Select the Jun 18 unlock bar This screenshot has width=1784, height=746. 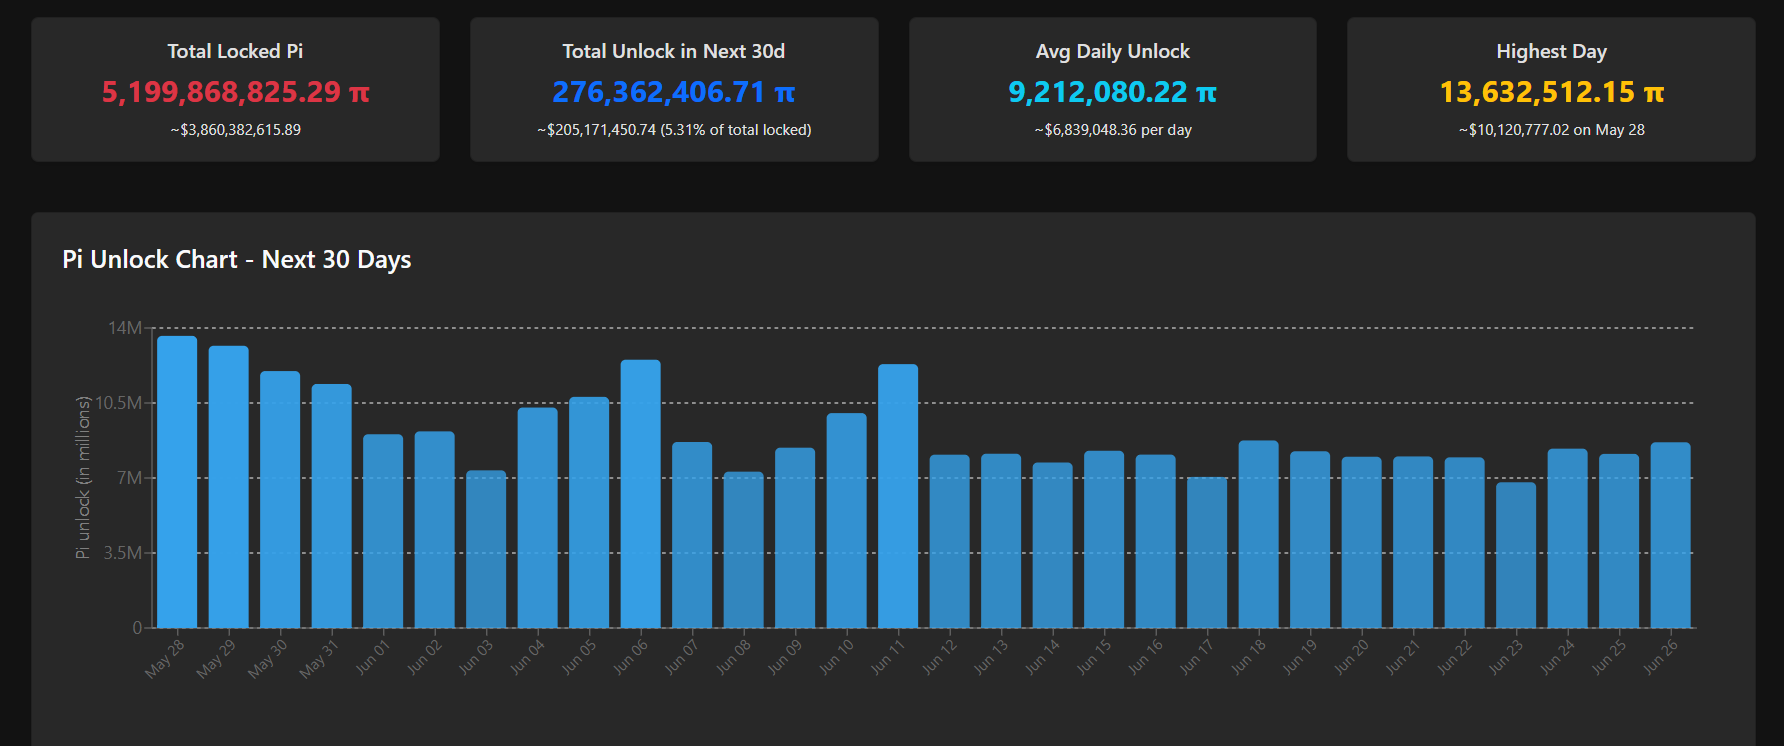click(1258, 534)
